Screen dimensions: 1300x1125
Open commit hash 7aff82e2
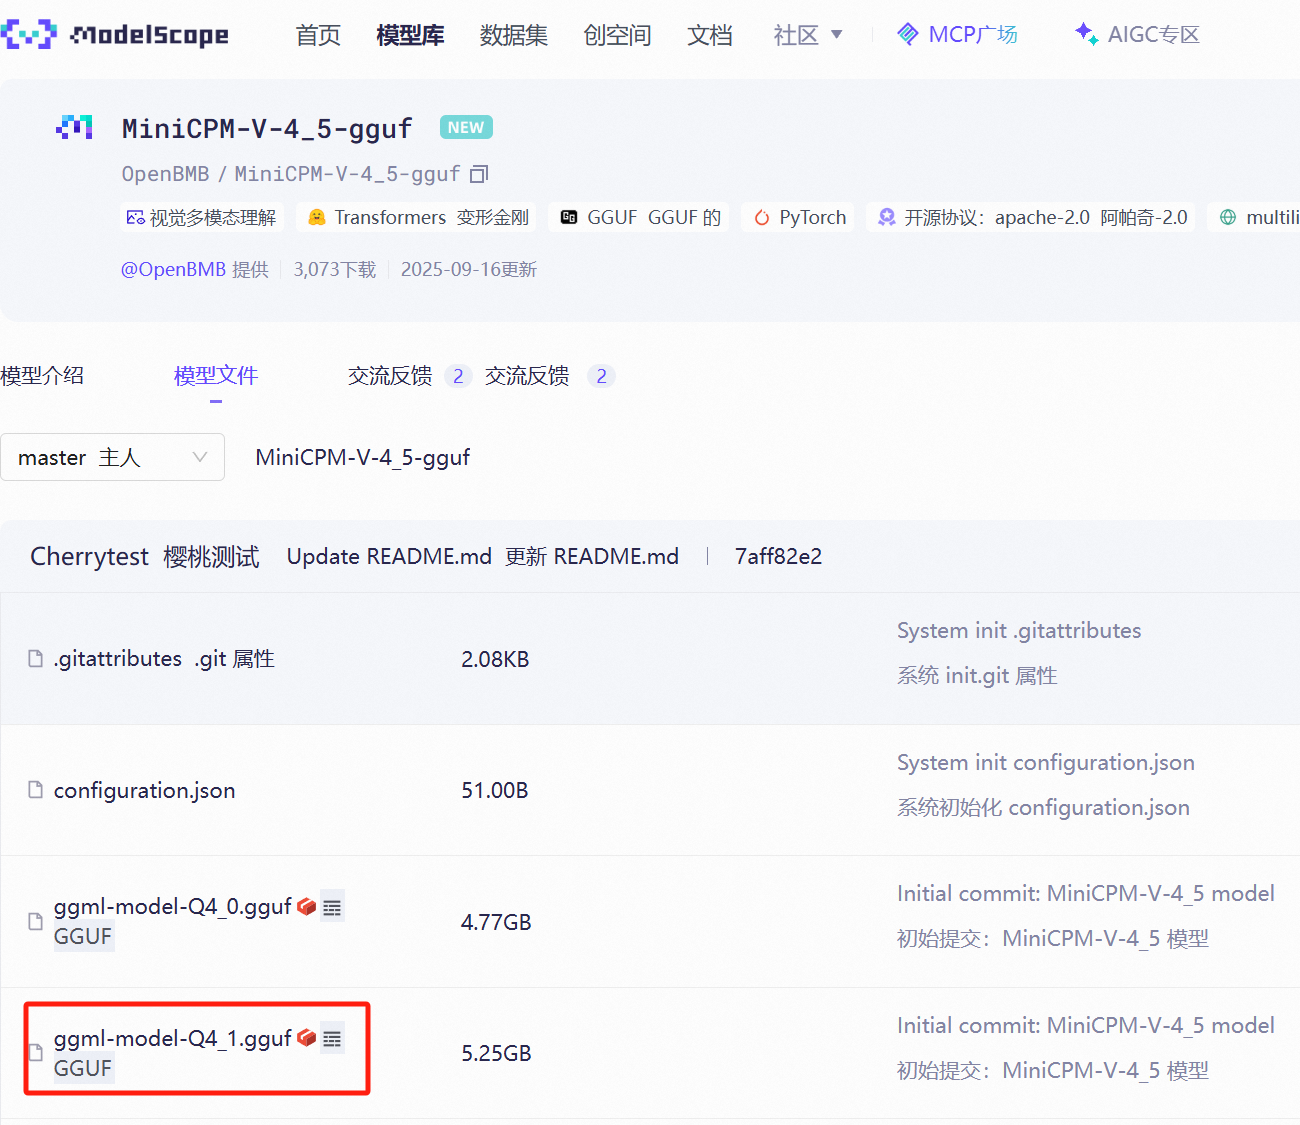(x=778, y=556)
